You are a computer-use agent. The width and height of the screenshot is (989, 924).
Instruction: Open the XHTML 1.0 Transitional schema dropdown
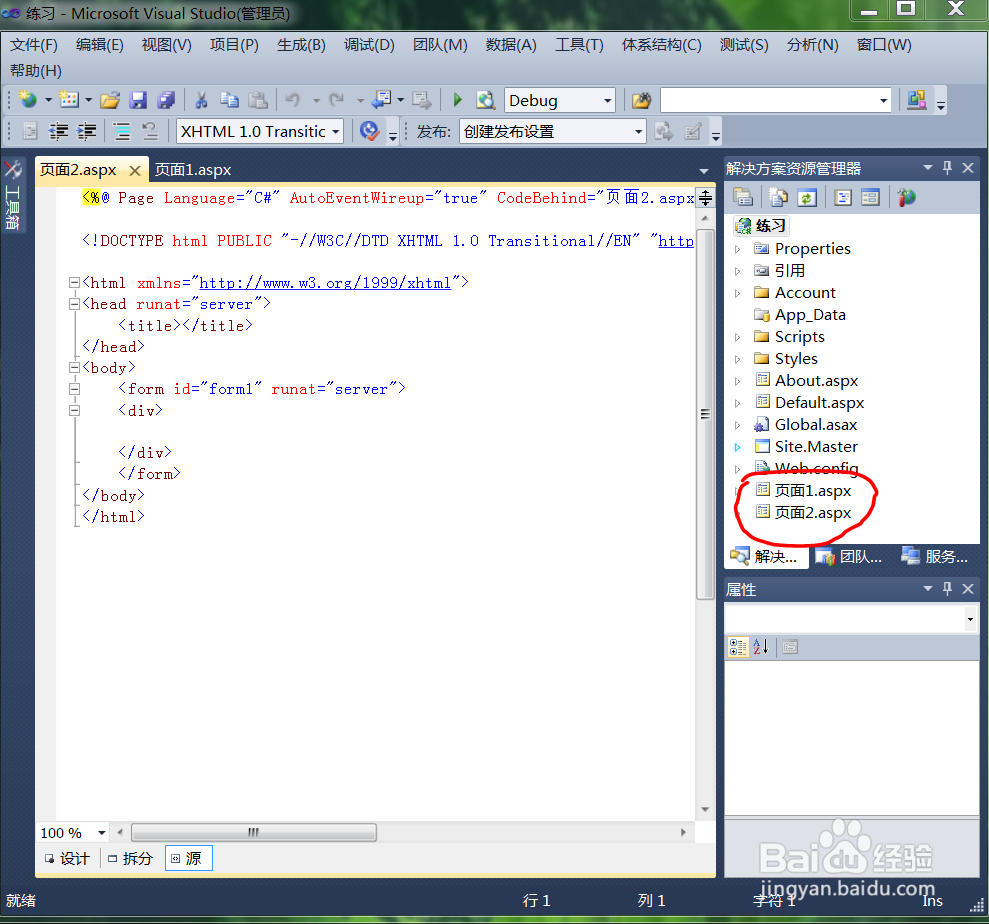(x=336, y=132)
